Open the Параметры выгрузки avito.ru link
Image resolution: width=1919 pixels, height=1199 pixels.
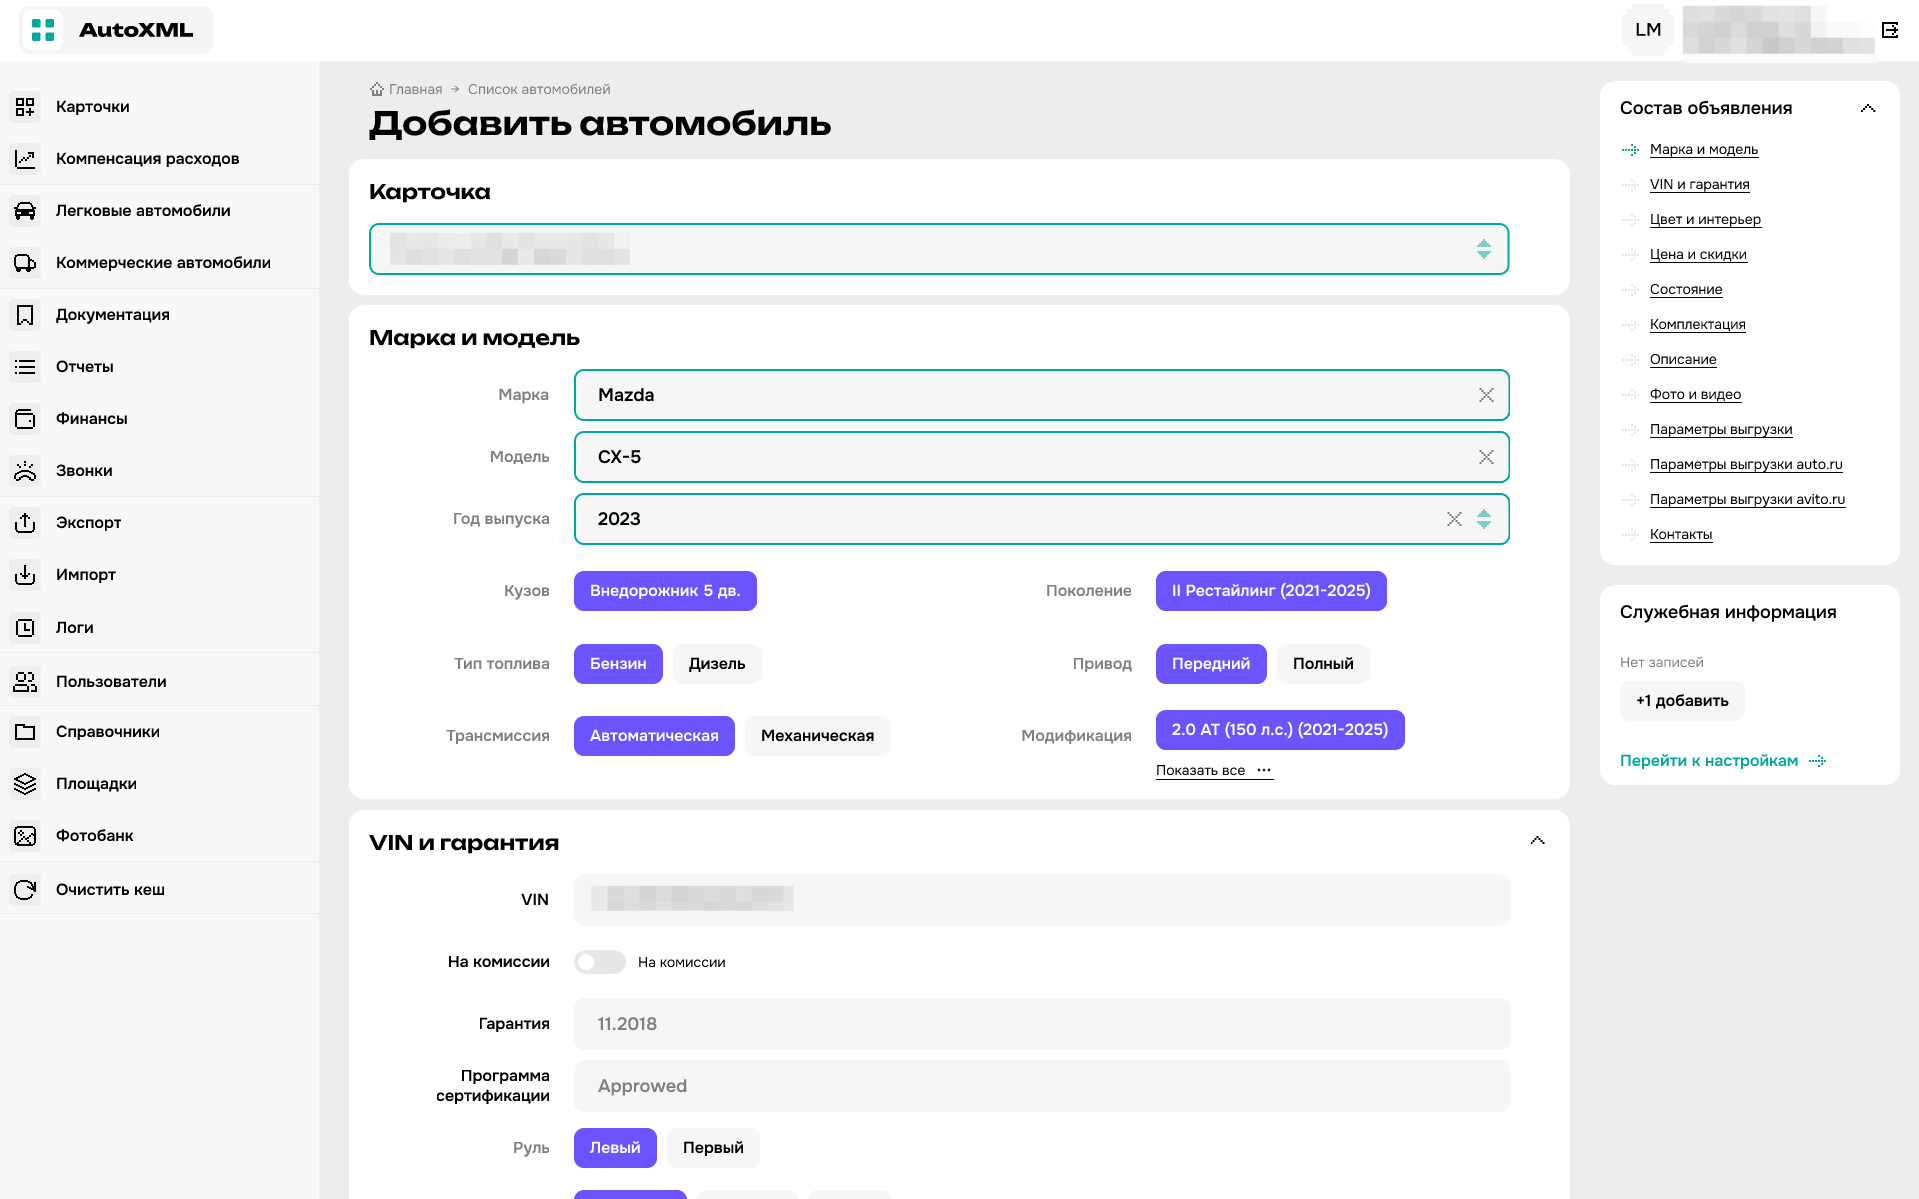pyautogui.click(x=1746, y=499)
